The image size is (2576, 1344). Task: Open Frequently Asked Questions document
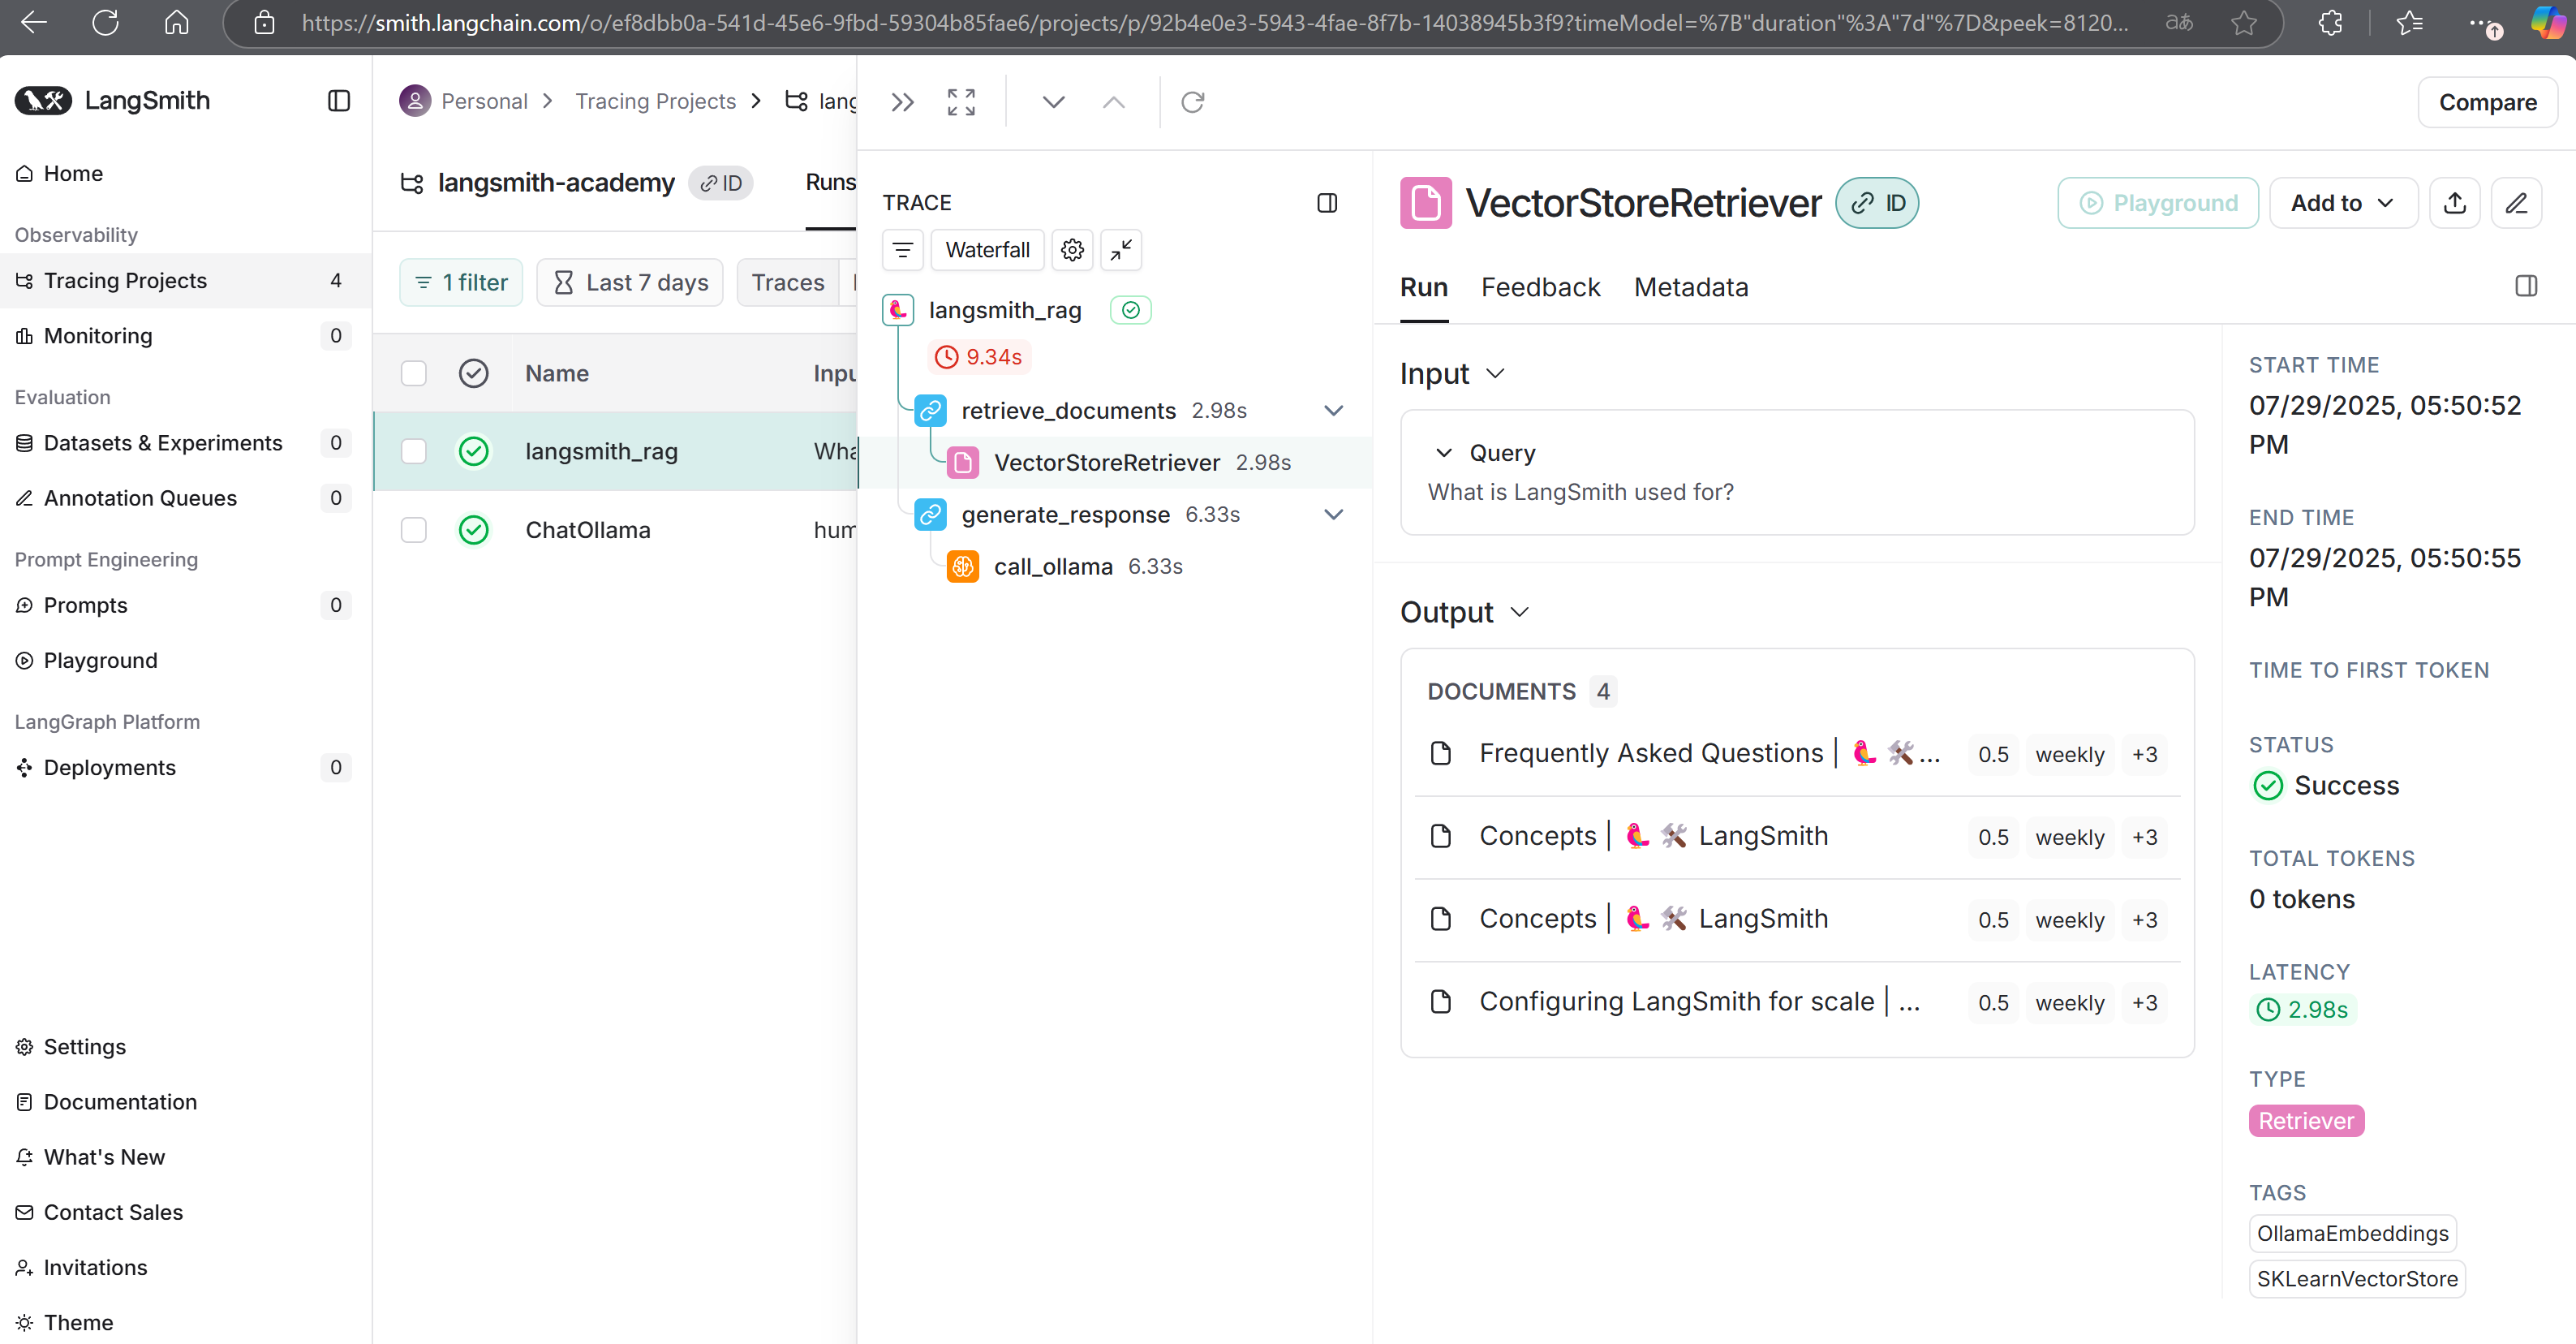[1797, 754]
